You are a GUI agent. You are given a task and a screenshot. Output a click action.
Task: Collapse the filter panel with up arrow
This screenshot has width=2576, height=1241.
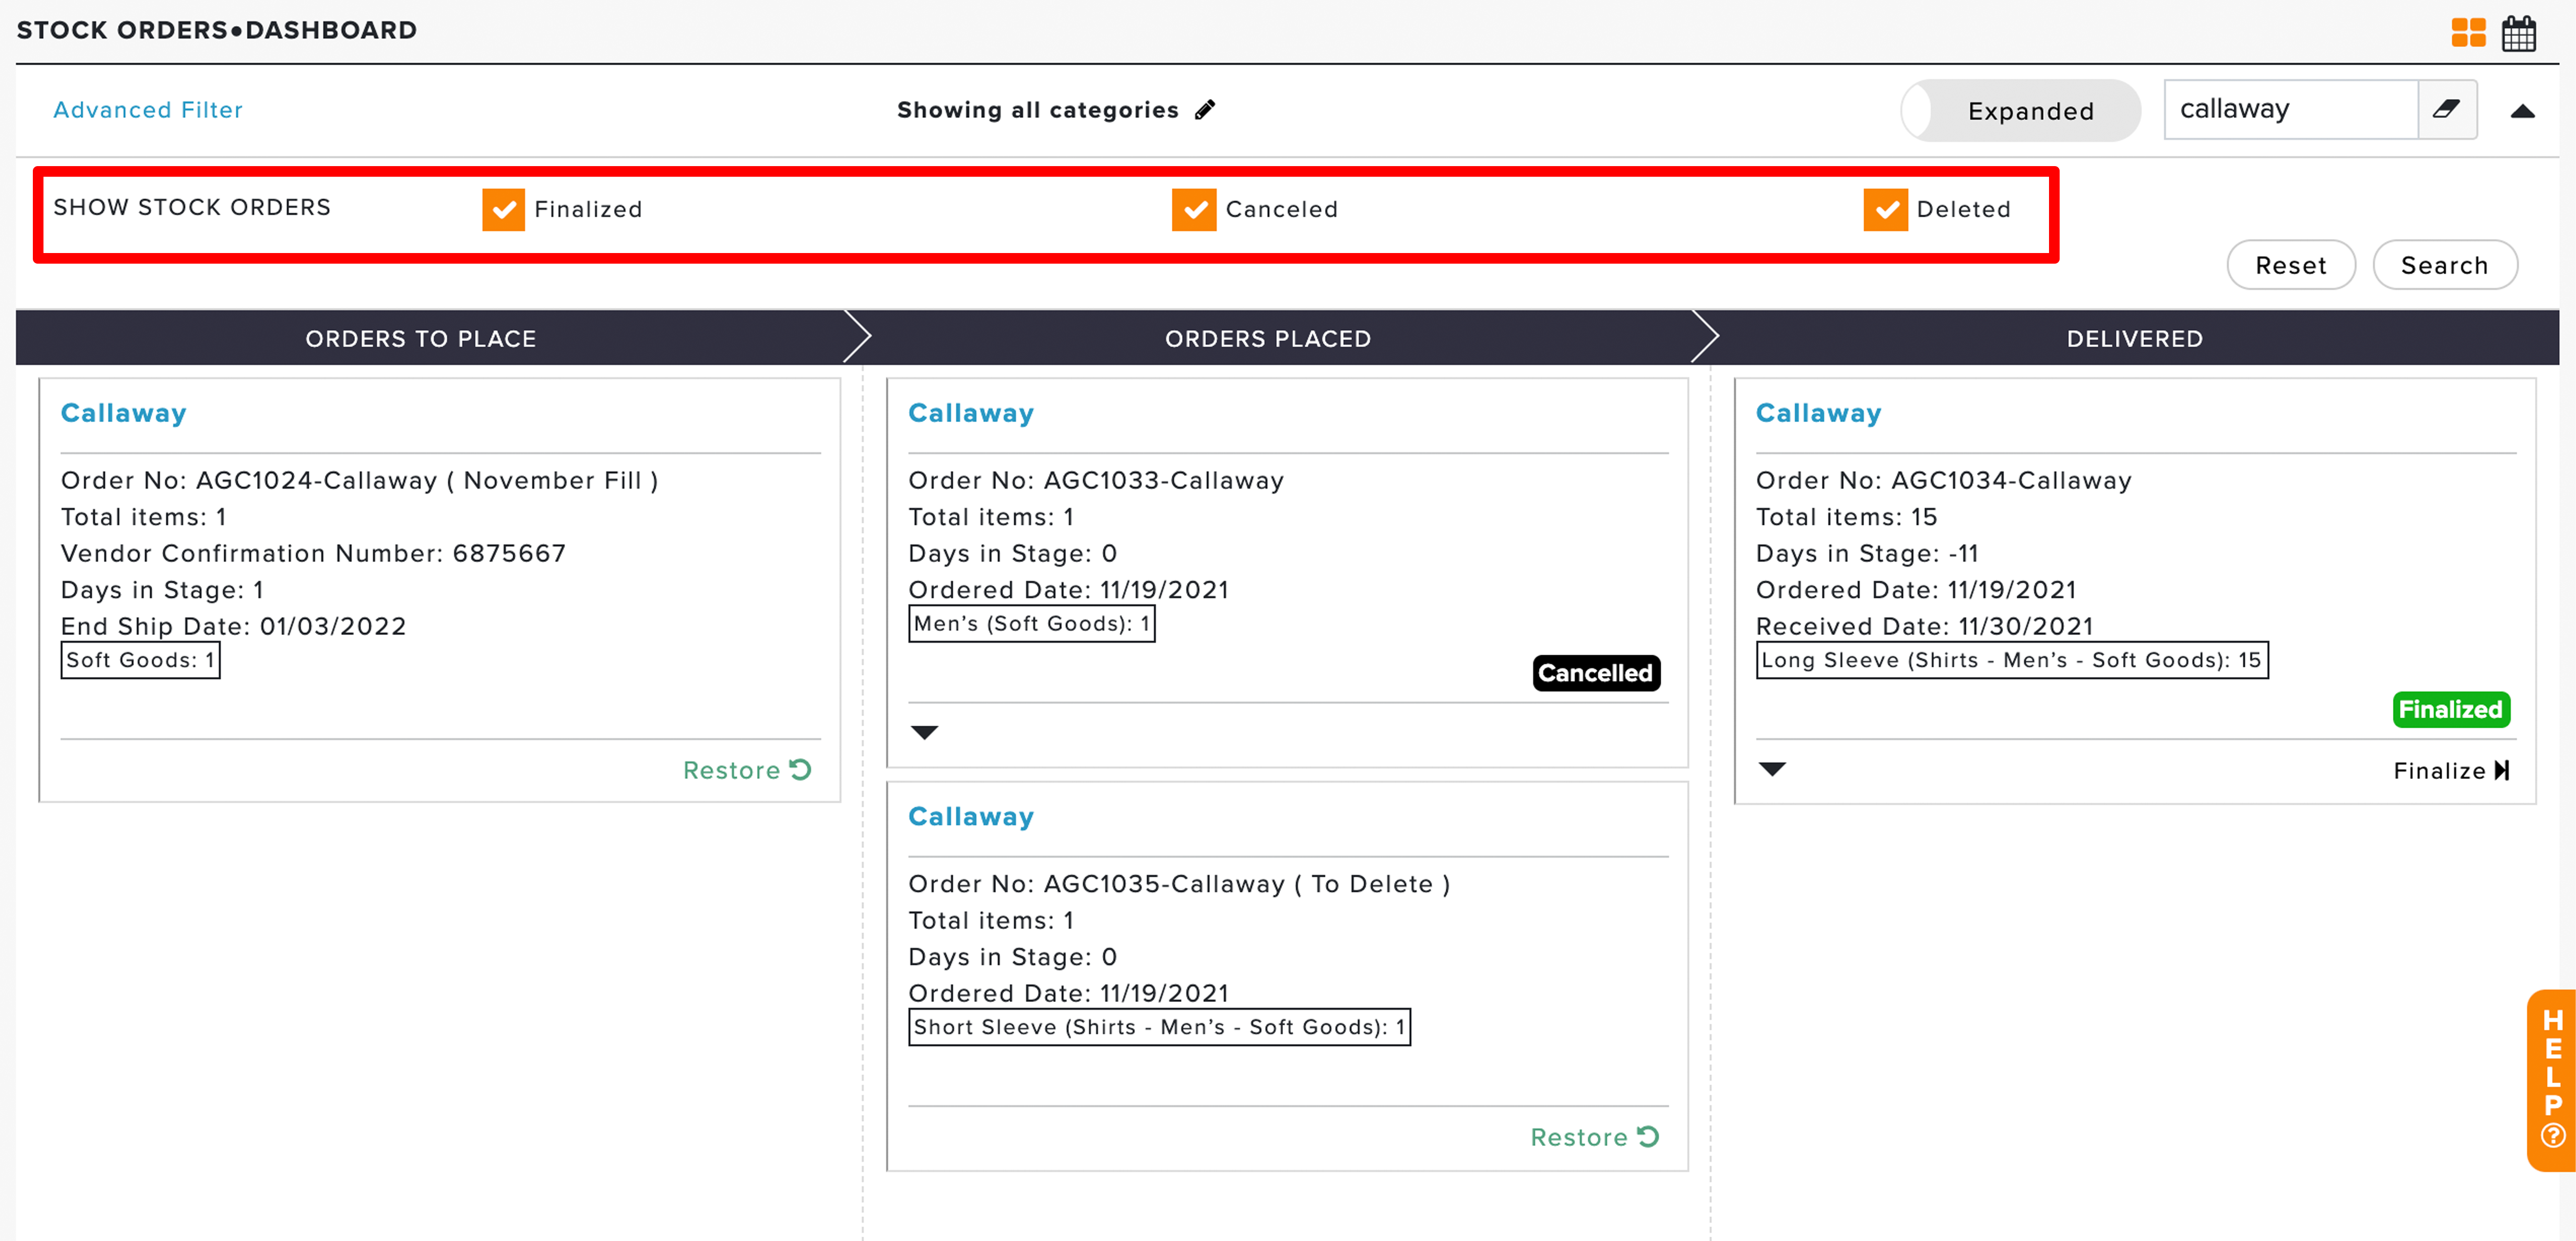click(2522, 111)
